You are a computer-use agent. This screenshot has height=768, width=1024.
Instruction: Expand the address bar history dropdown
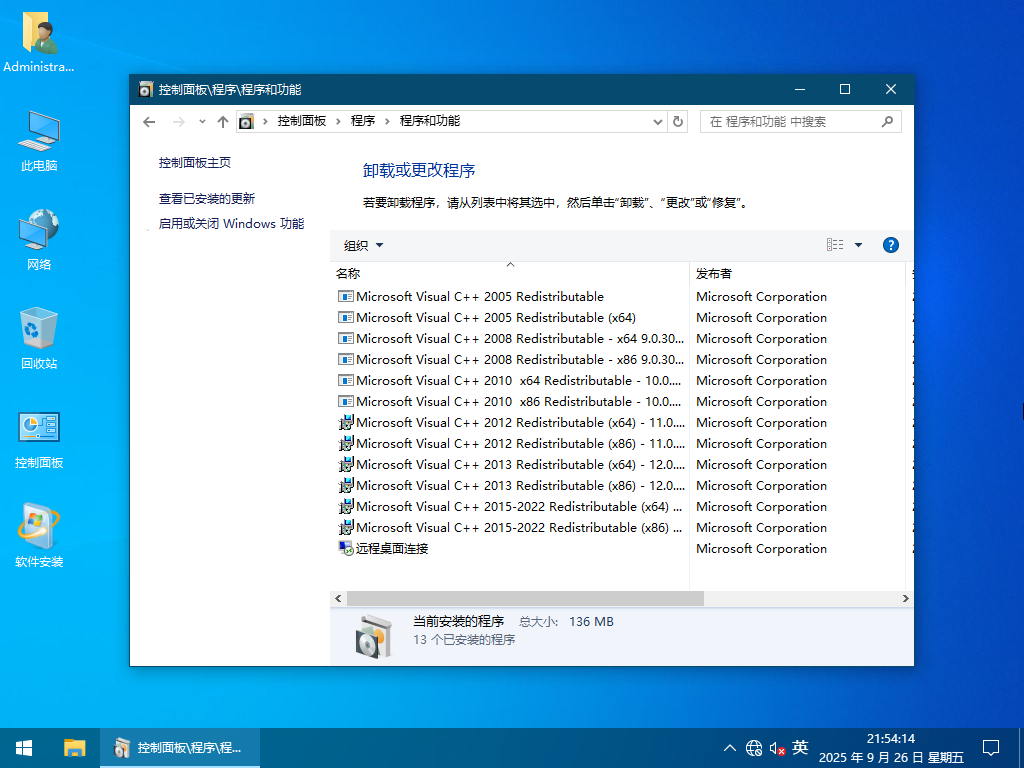click(x=657, y=121)
